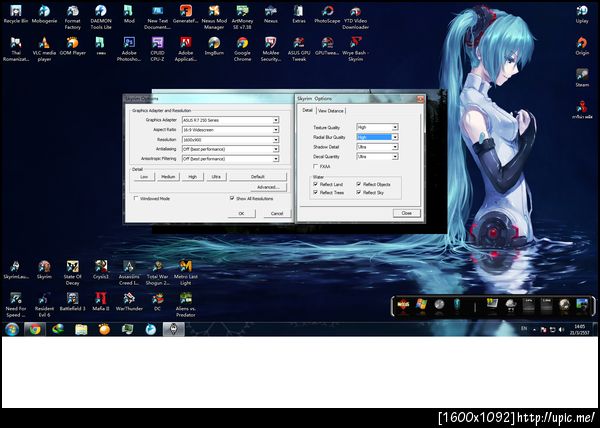Open the Adobe Photoshop shortcut
This screenshot has height=428, width=600.
129,49
